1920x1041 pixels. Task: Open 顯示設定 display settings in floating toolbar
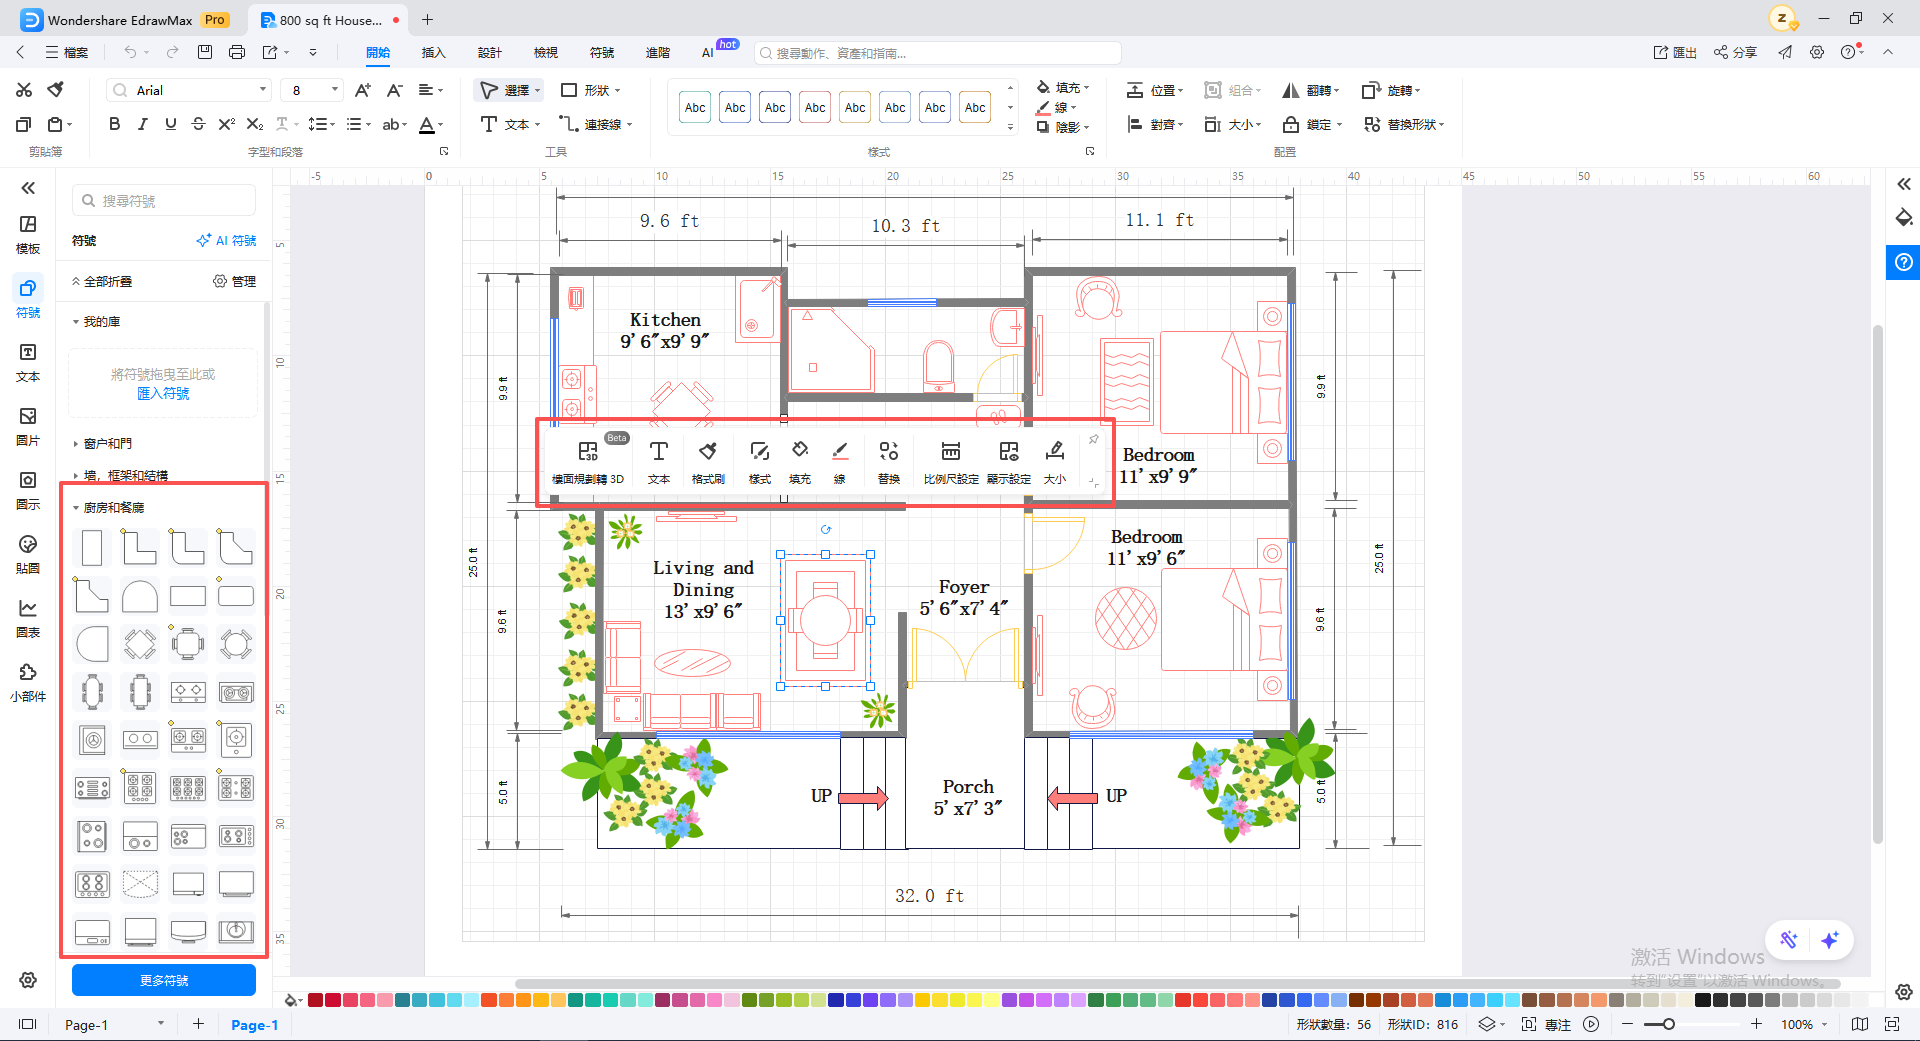(1009, 463)
